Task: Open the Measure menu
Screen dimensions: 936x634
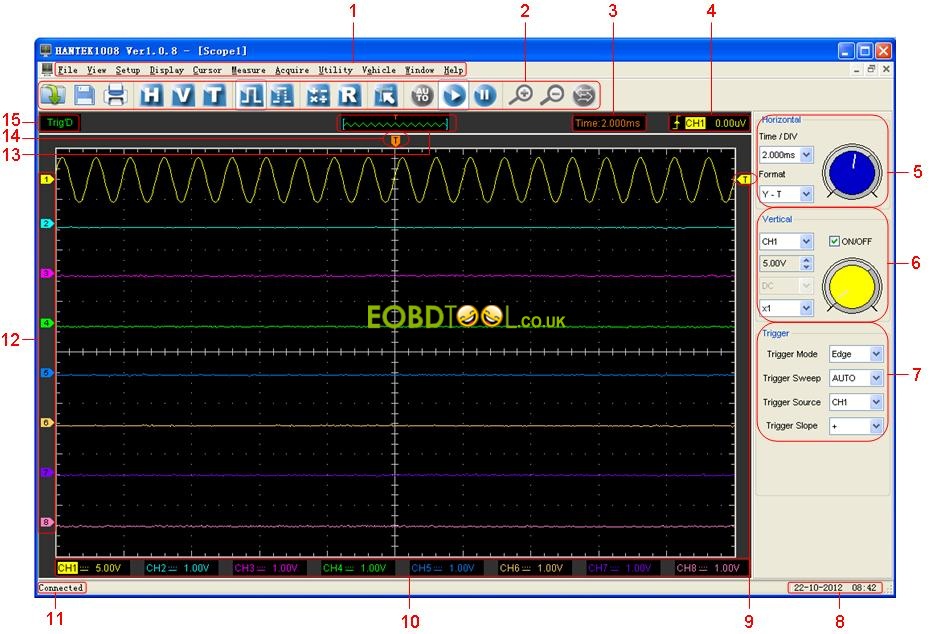Action: [248, 70]
